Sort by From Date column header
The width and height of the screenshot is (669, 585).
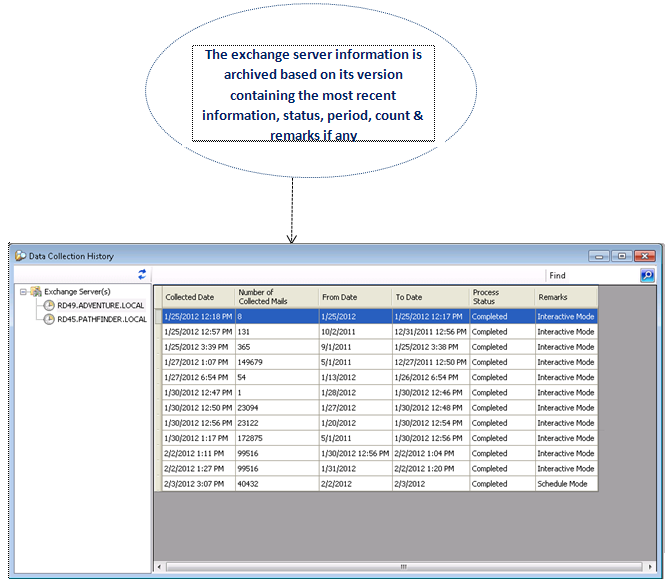(355, 297)
